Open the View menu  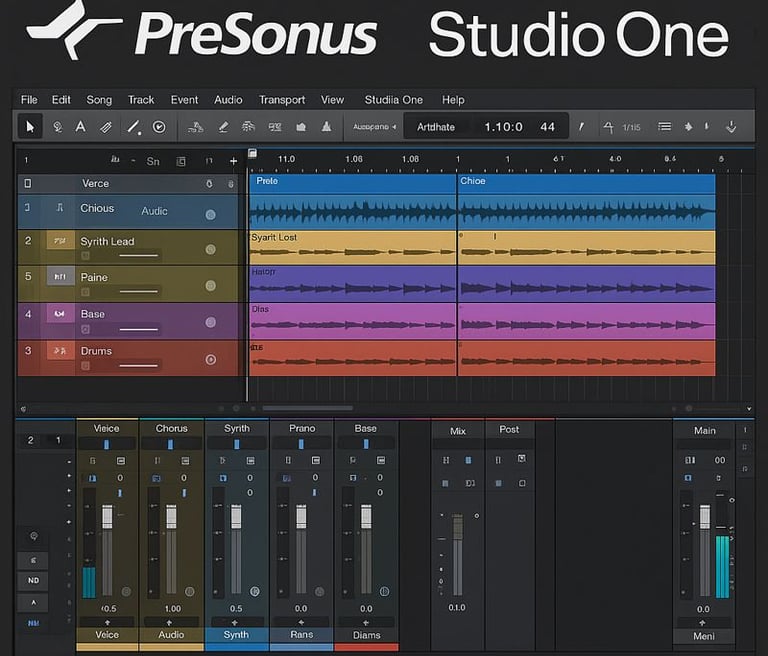332,100
